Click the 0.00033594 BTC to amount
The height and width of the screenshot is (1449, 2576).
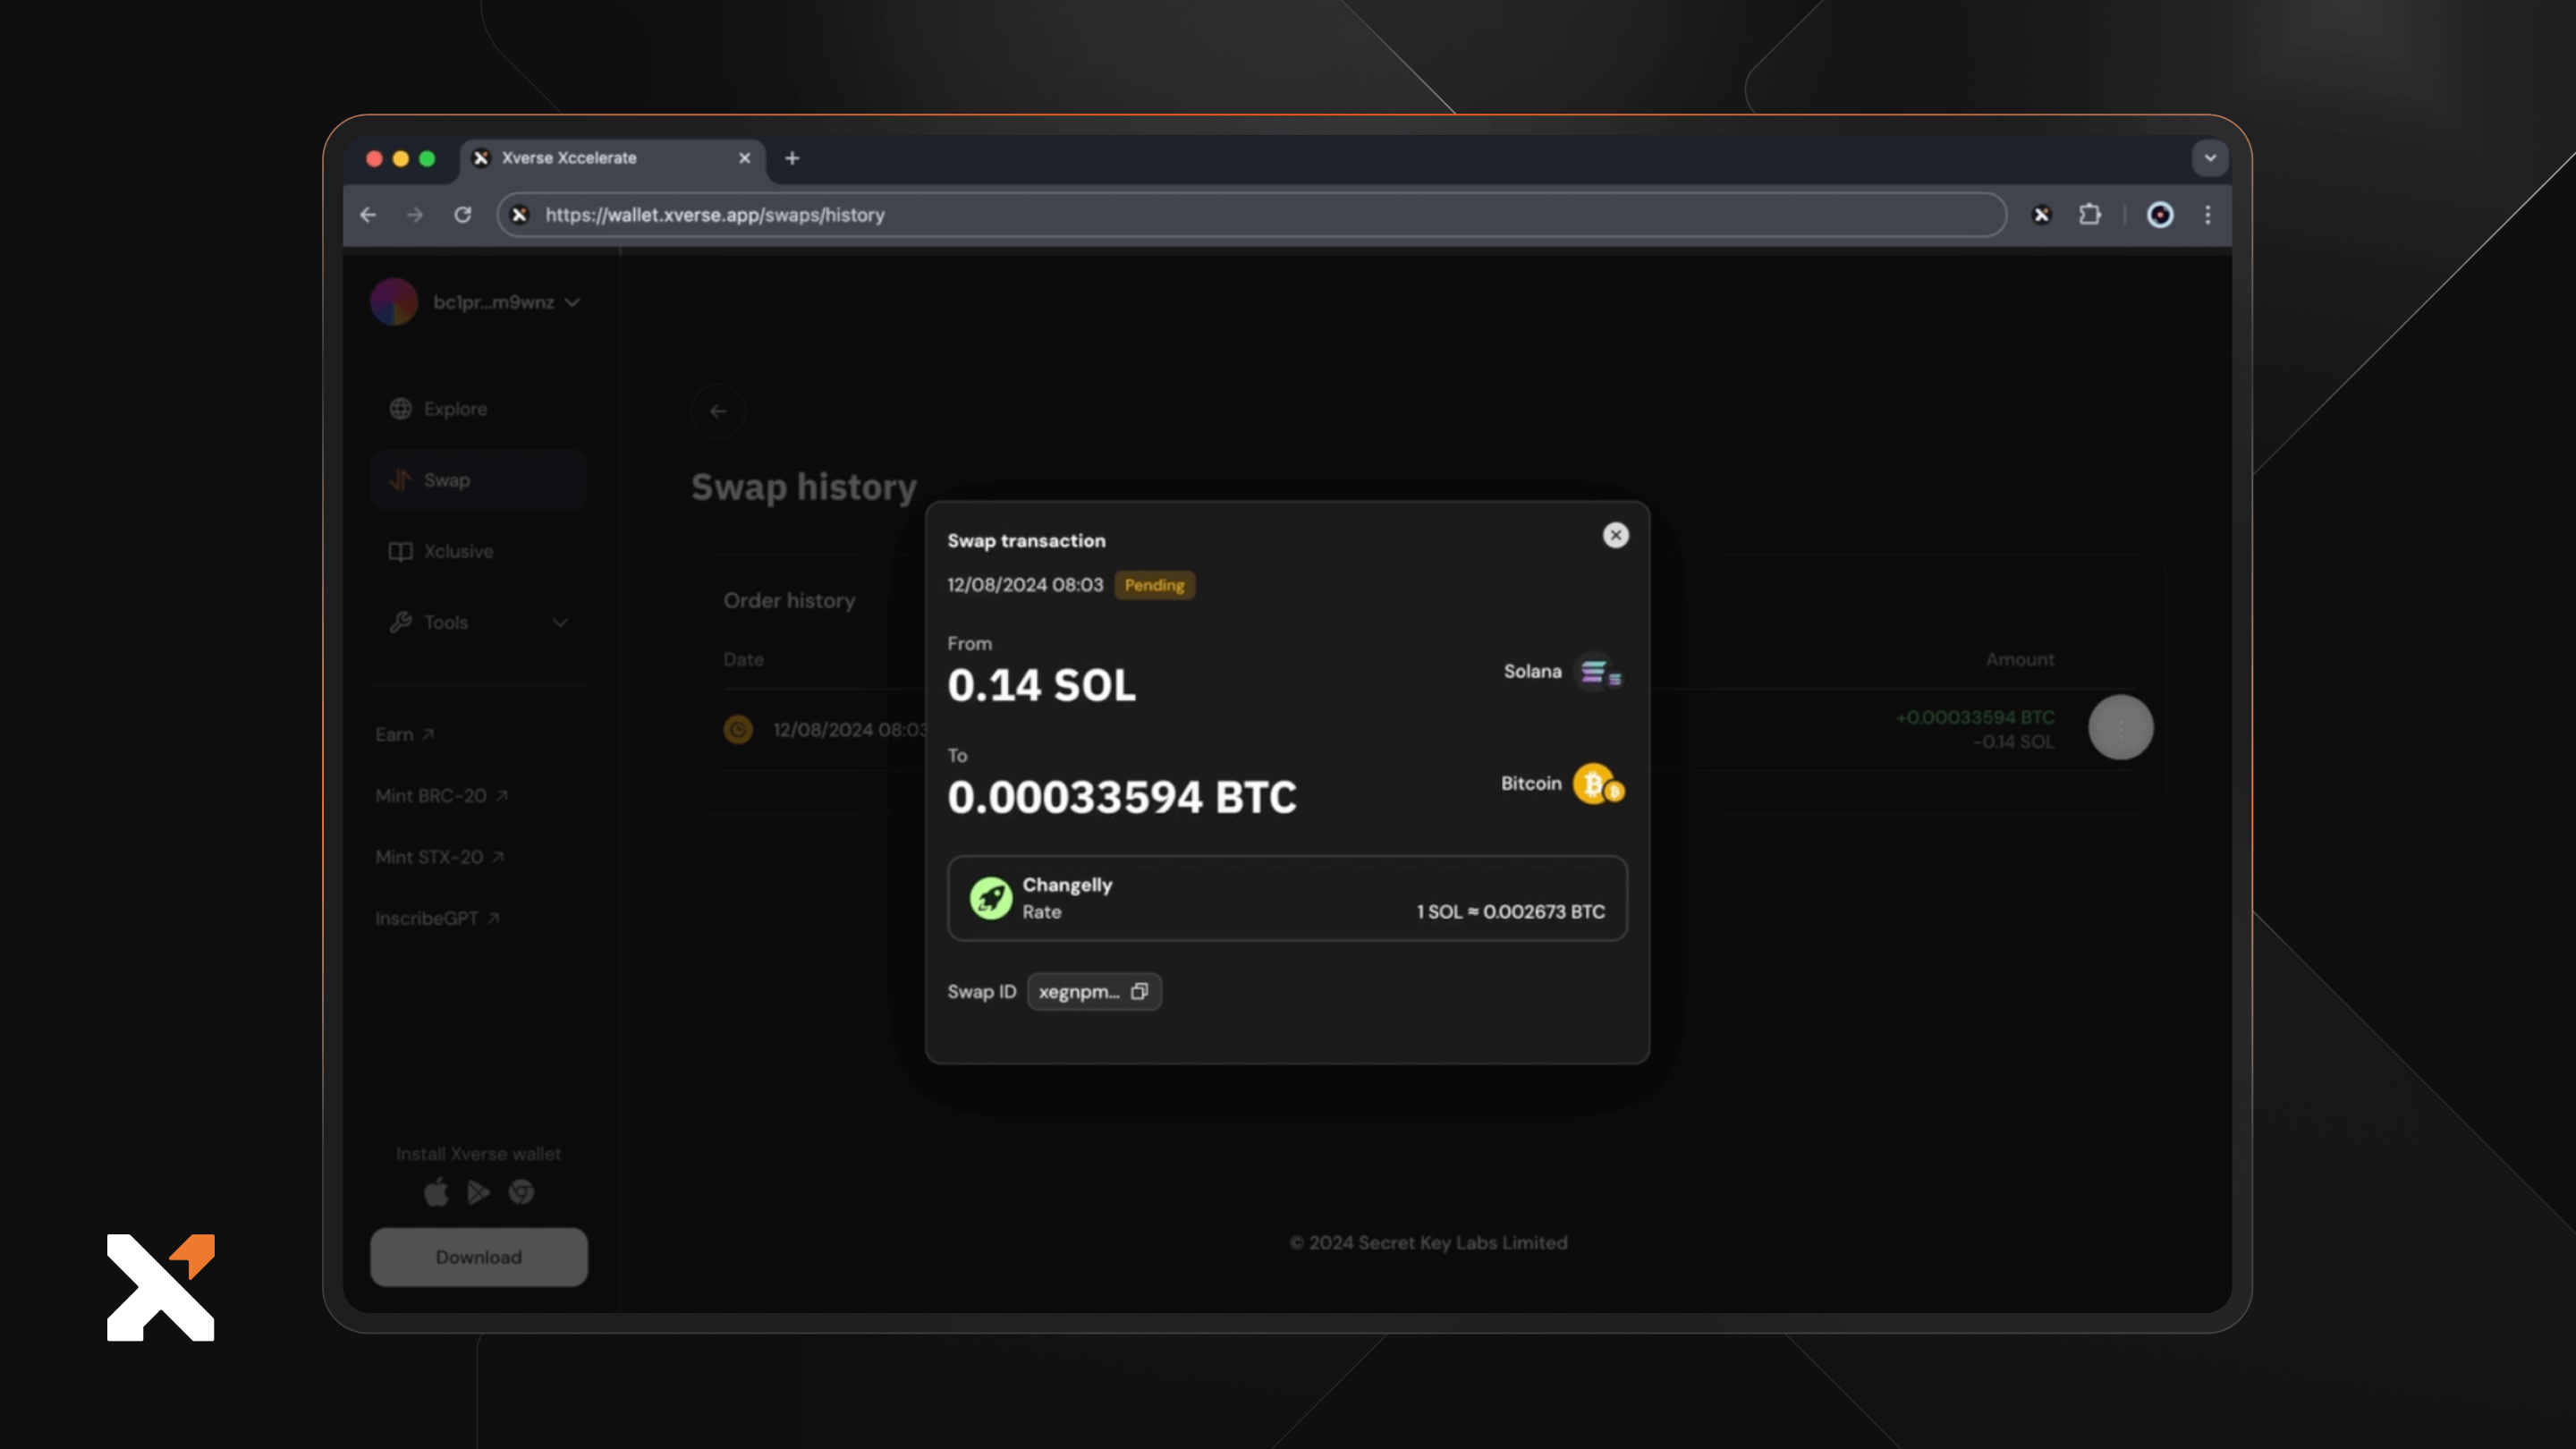coord(1121,797)
